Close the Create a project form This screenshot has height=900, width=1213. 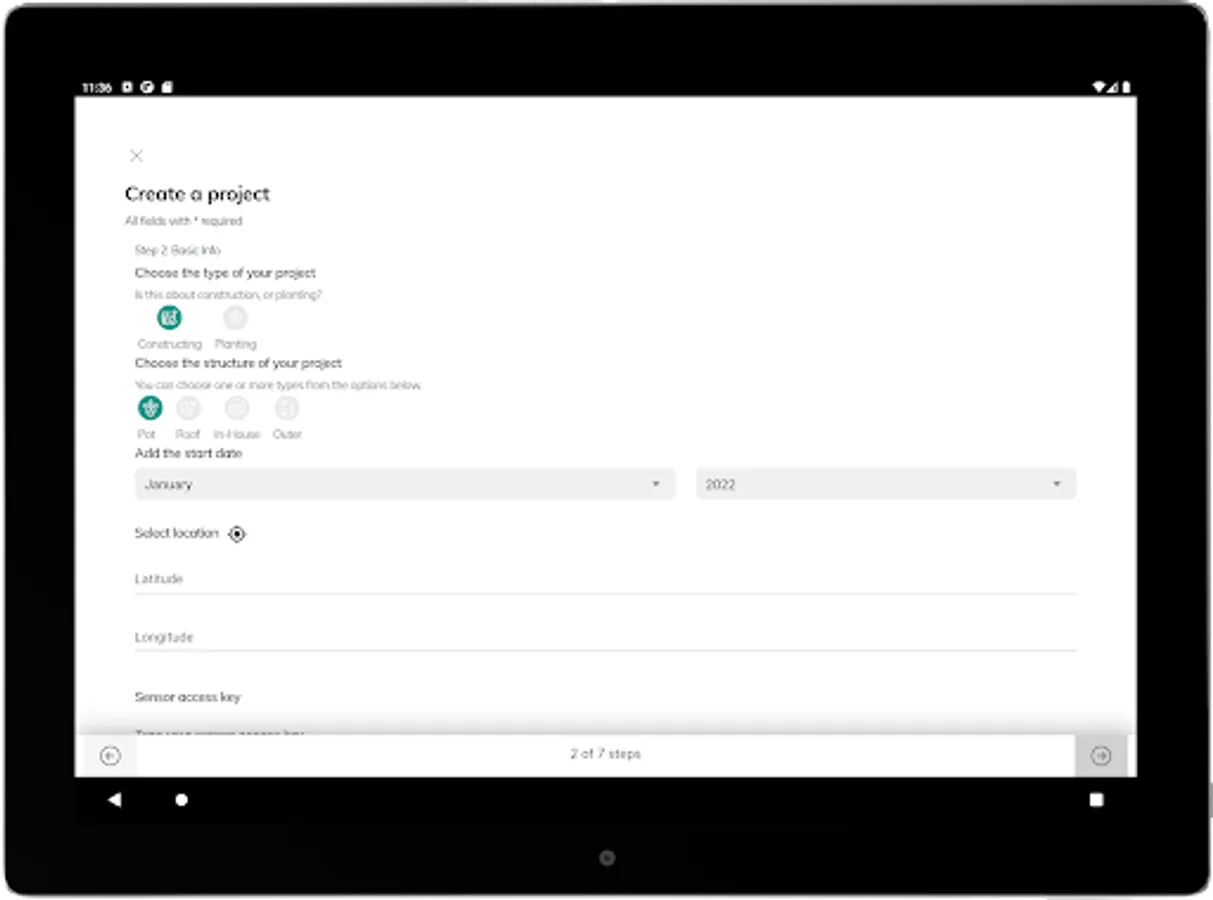tap(137, 155)
